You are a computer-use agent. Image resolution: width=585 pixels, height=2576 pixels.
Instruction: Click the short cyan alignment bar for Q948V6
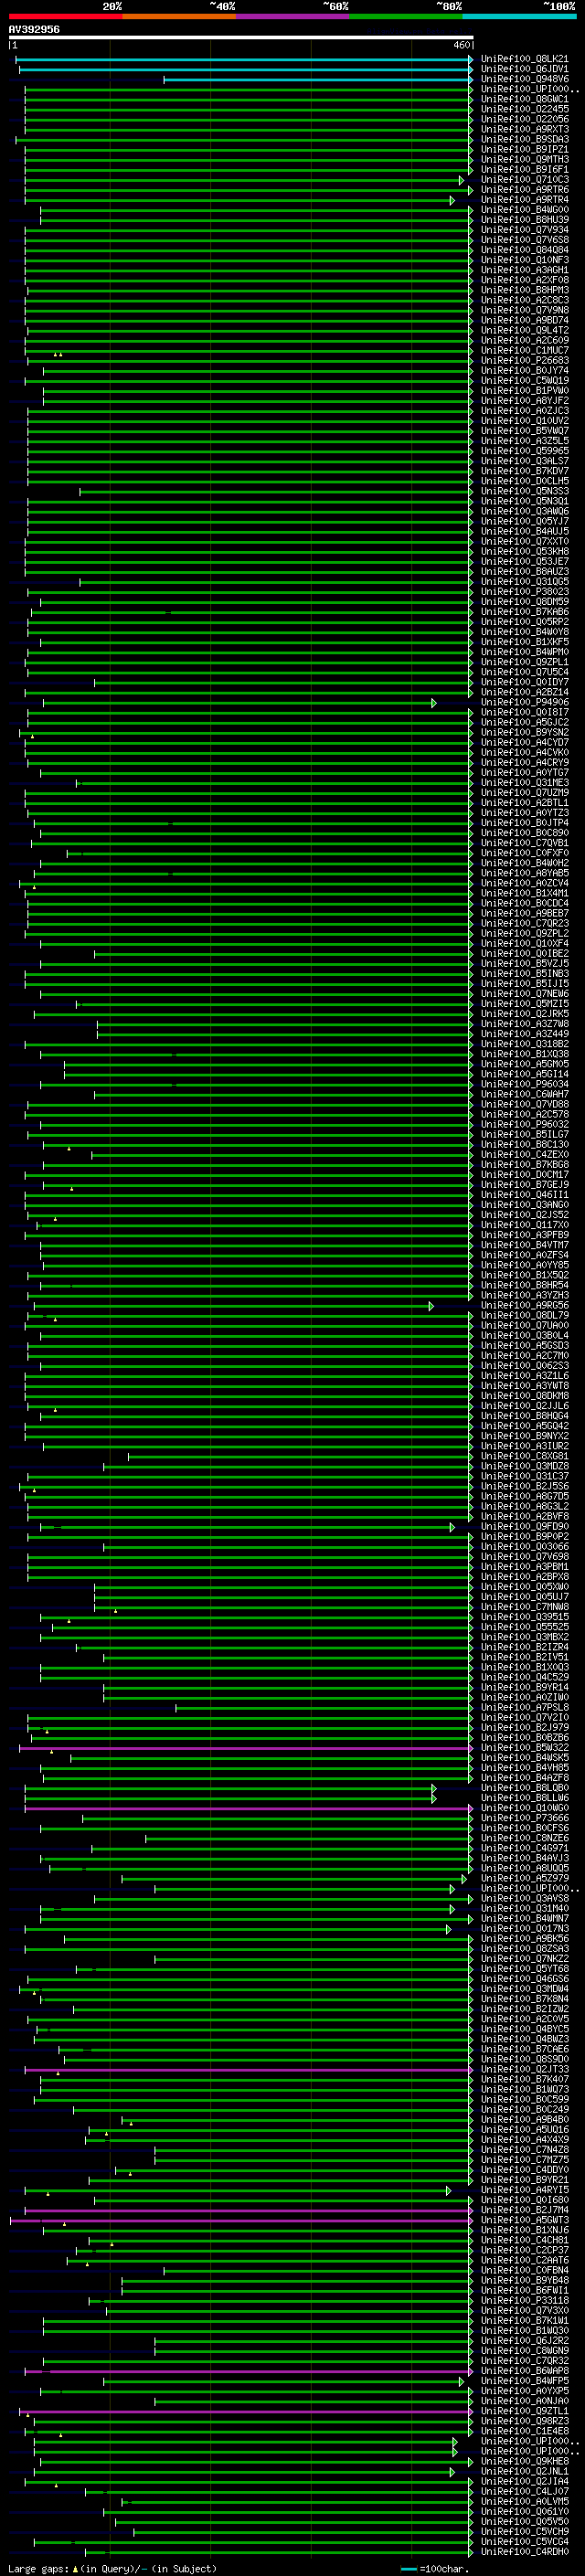[x=318, y=79]
